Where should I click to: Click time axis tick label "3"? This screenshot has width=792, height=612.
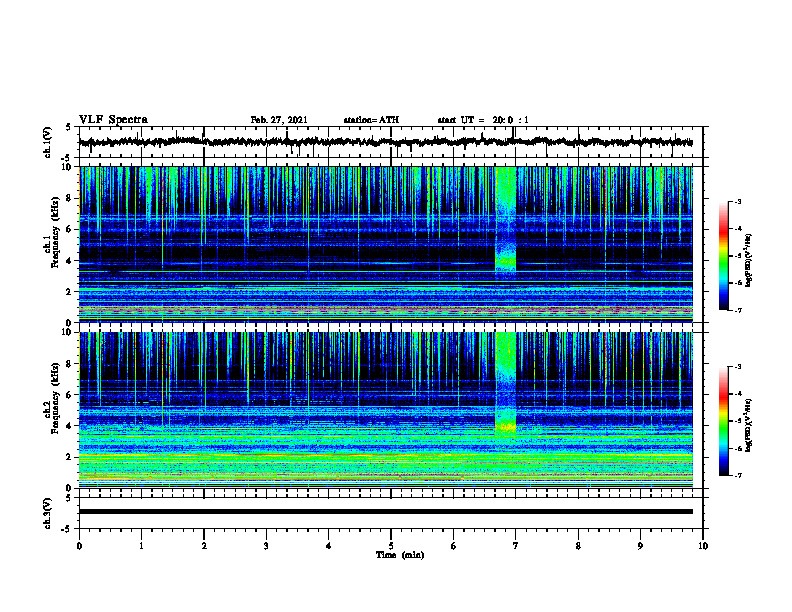coord(266,546)
